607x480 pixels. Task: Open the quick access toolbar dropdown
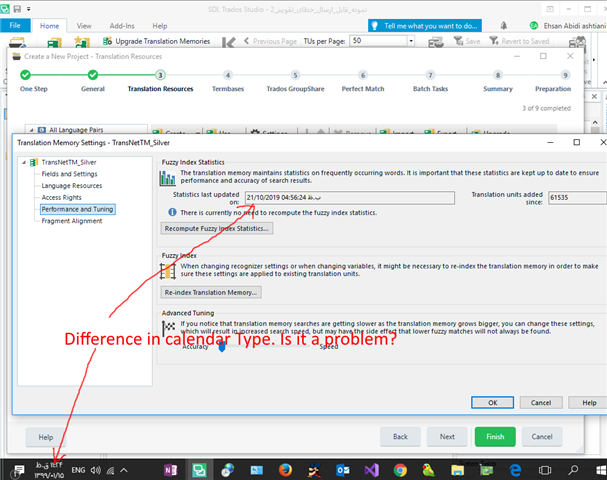click(29, 9)
